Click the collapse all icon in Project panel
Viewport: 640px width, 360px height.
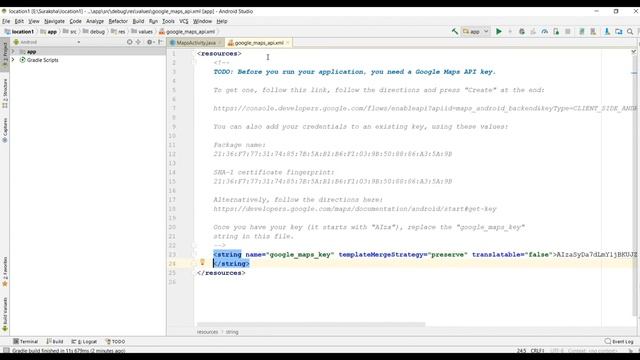point(138,42)
